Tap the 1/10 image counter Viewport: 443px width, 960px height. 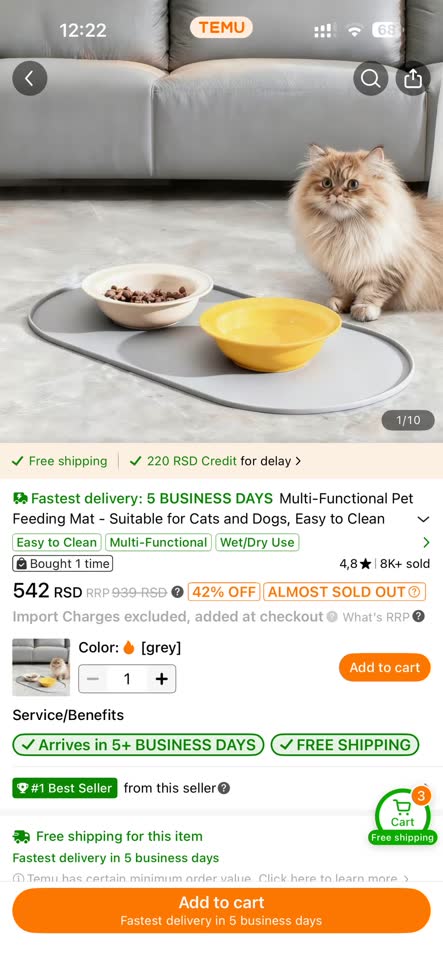tap(408, 420)
